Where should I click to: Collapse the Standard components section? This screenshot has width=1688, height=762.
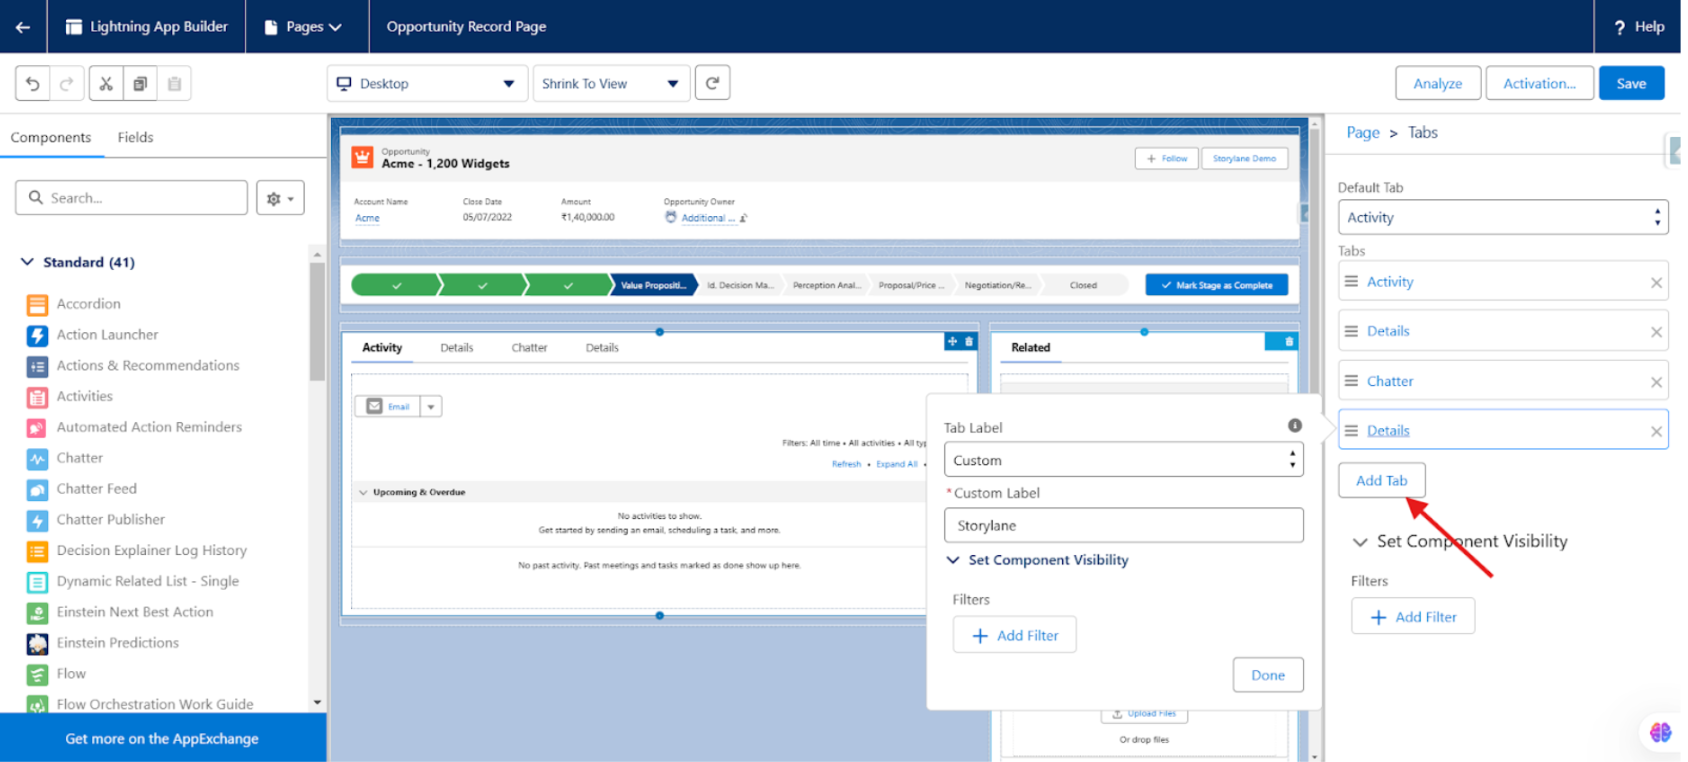click(27, 262)
